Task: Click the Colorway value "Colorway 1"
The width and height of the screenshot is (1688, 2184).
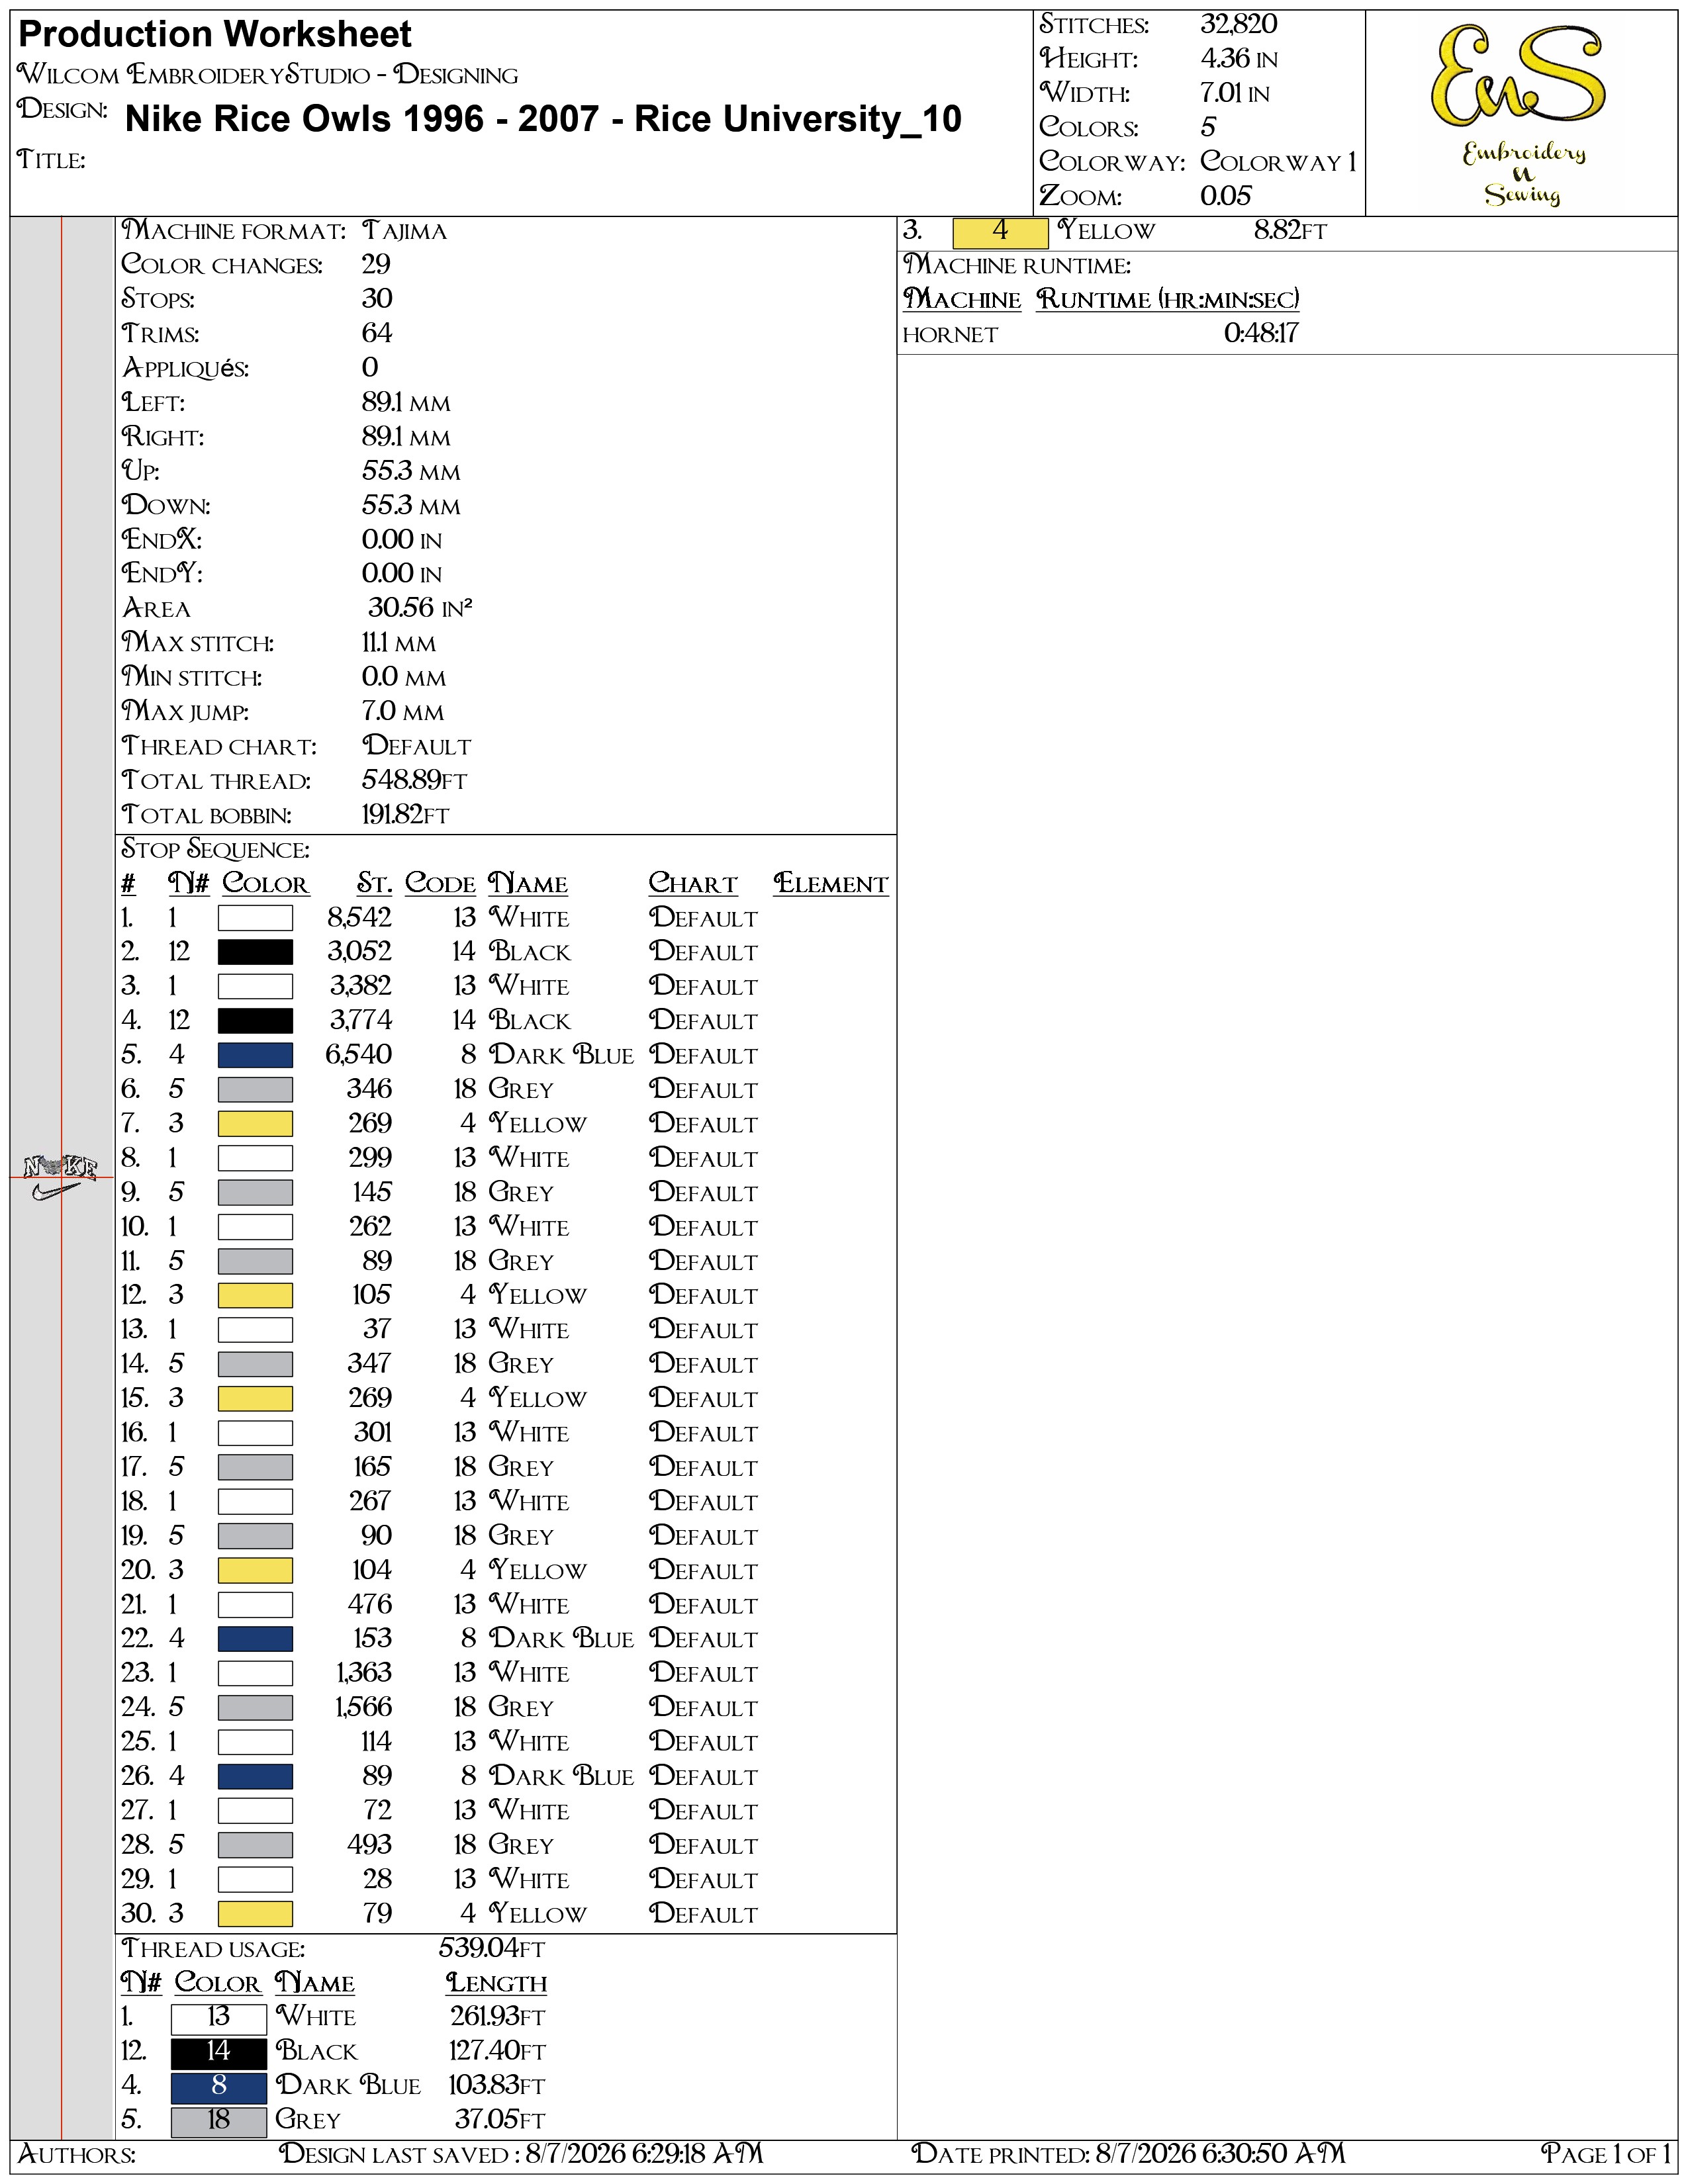Action: (x=1278, y=161)
